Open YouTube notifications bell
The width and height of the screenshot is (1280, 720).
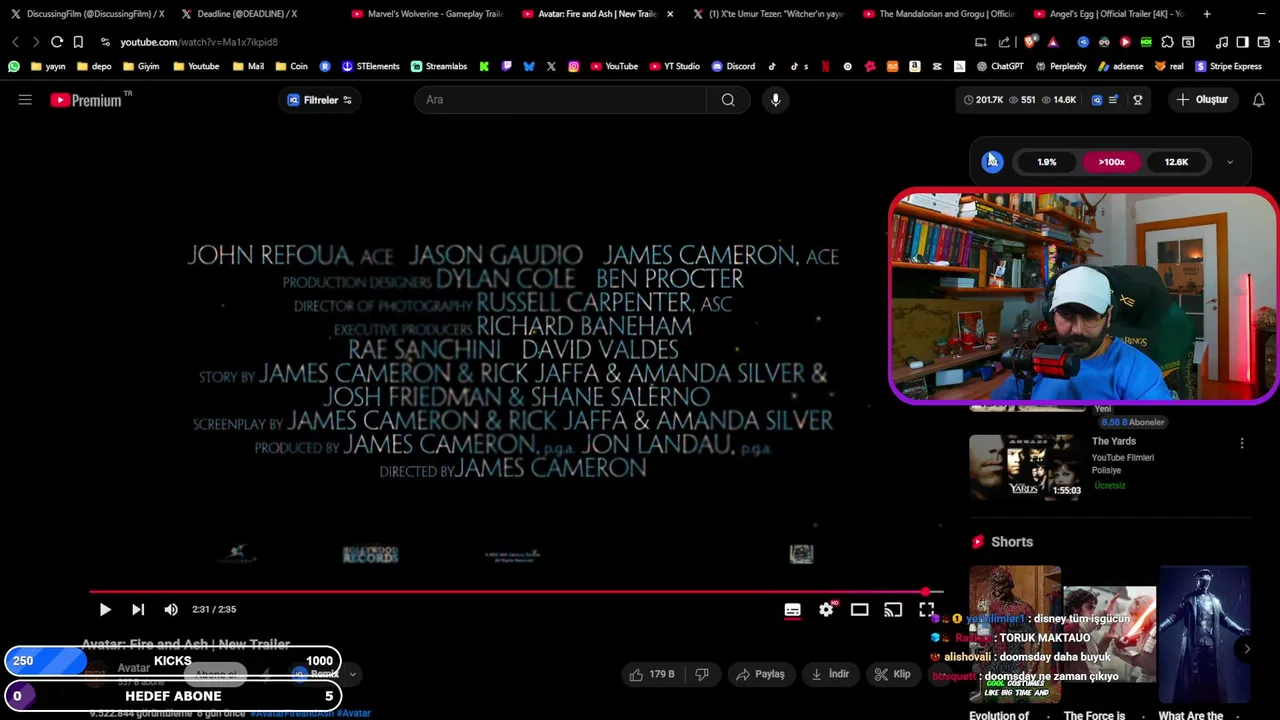(1258, 100)
